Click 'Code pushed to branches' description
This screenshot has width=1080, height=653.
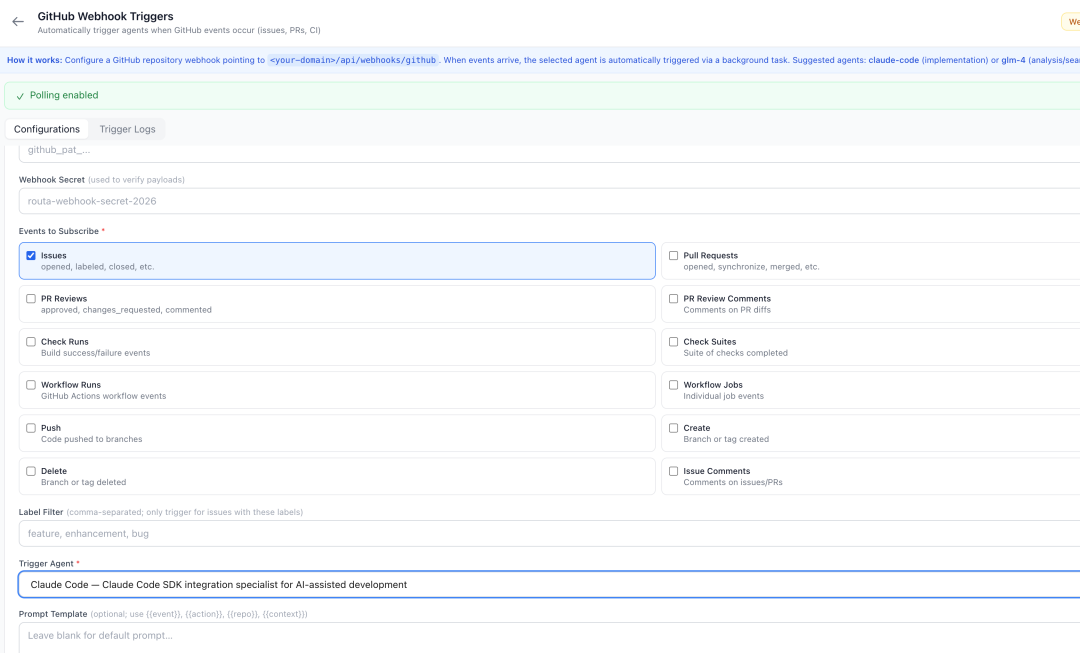coord(92,439)
